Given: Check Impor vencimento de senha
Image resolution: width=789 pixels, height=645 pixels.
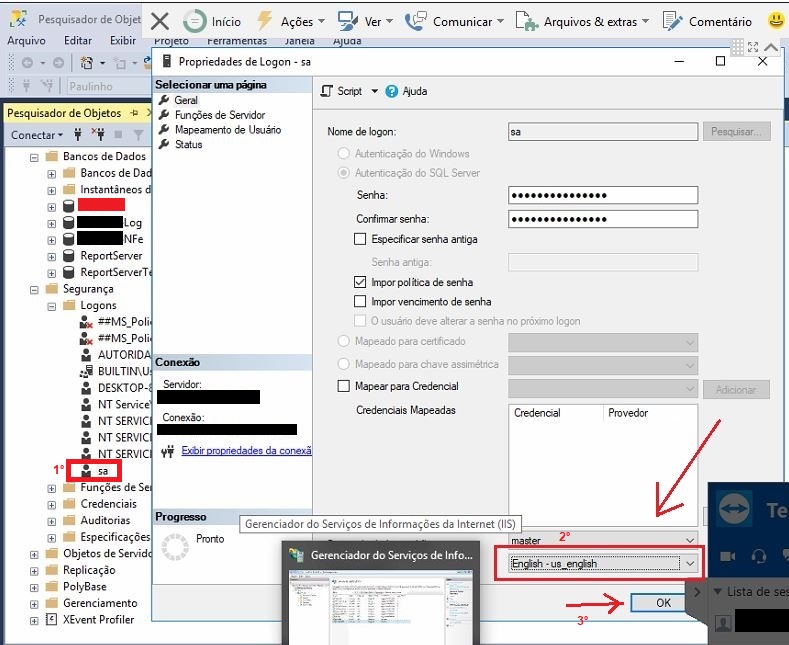Looking at the screenshot, I should [x=360, y=301].
